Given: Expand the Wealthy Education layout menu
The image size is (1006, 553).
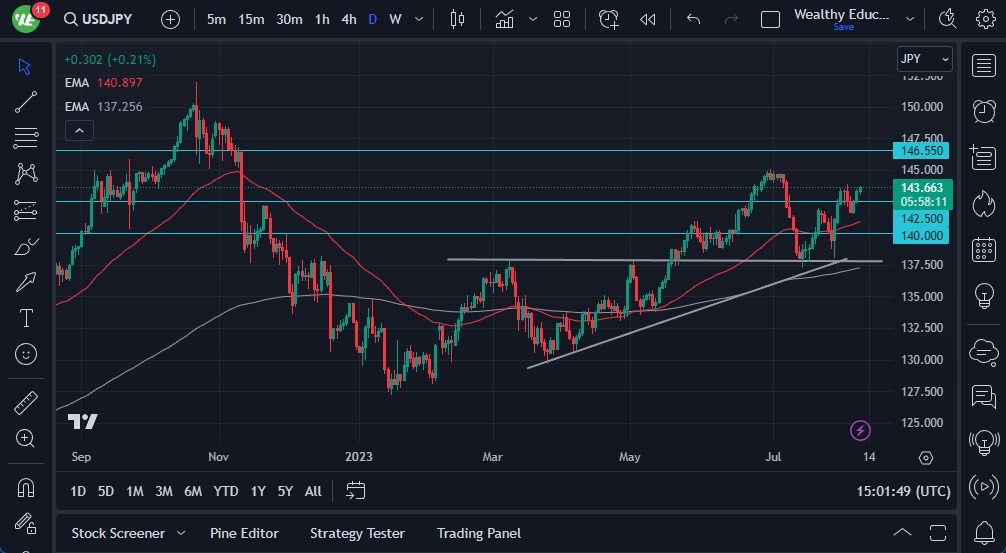Looking at the screenshot, I should point(910,19).
